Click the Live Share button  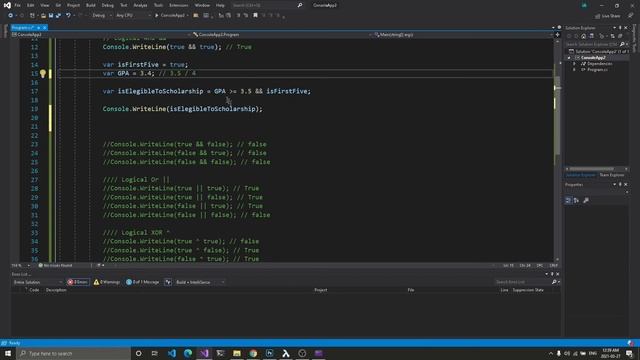tap(608, 16)
